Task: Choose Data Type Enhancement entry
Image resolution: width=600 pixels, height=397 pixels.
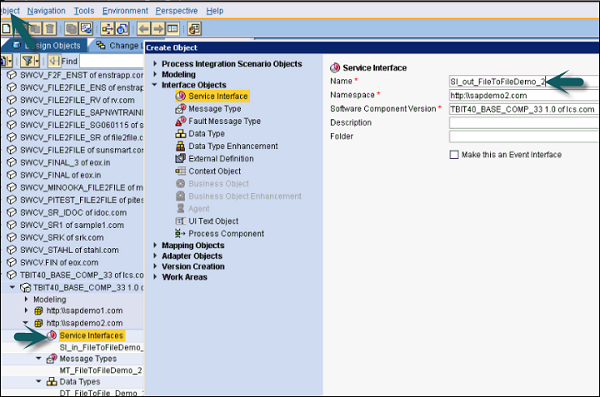Action: tap(227, 146)
